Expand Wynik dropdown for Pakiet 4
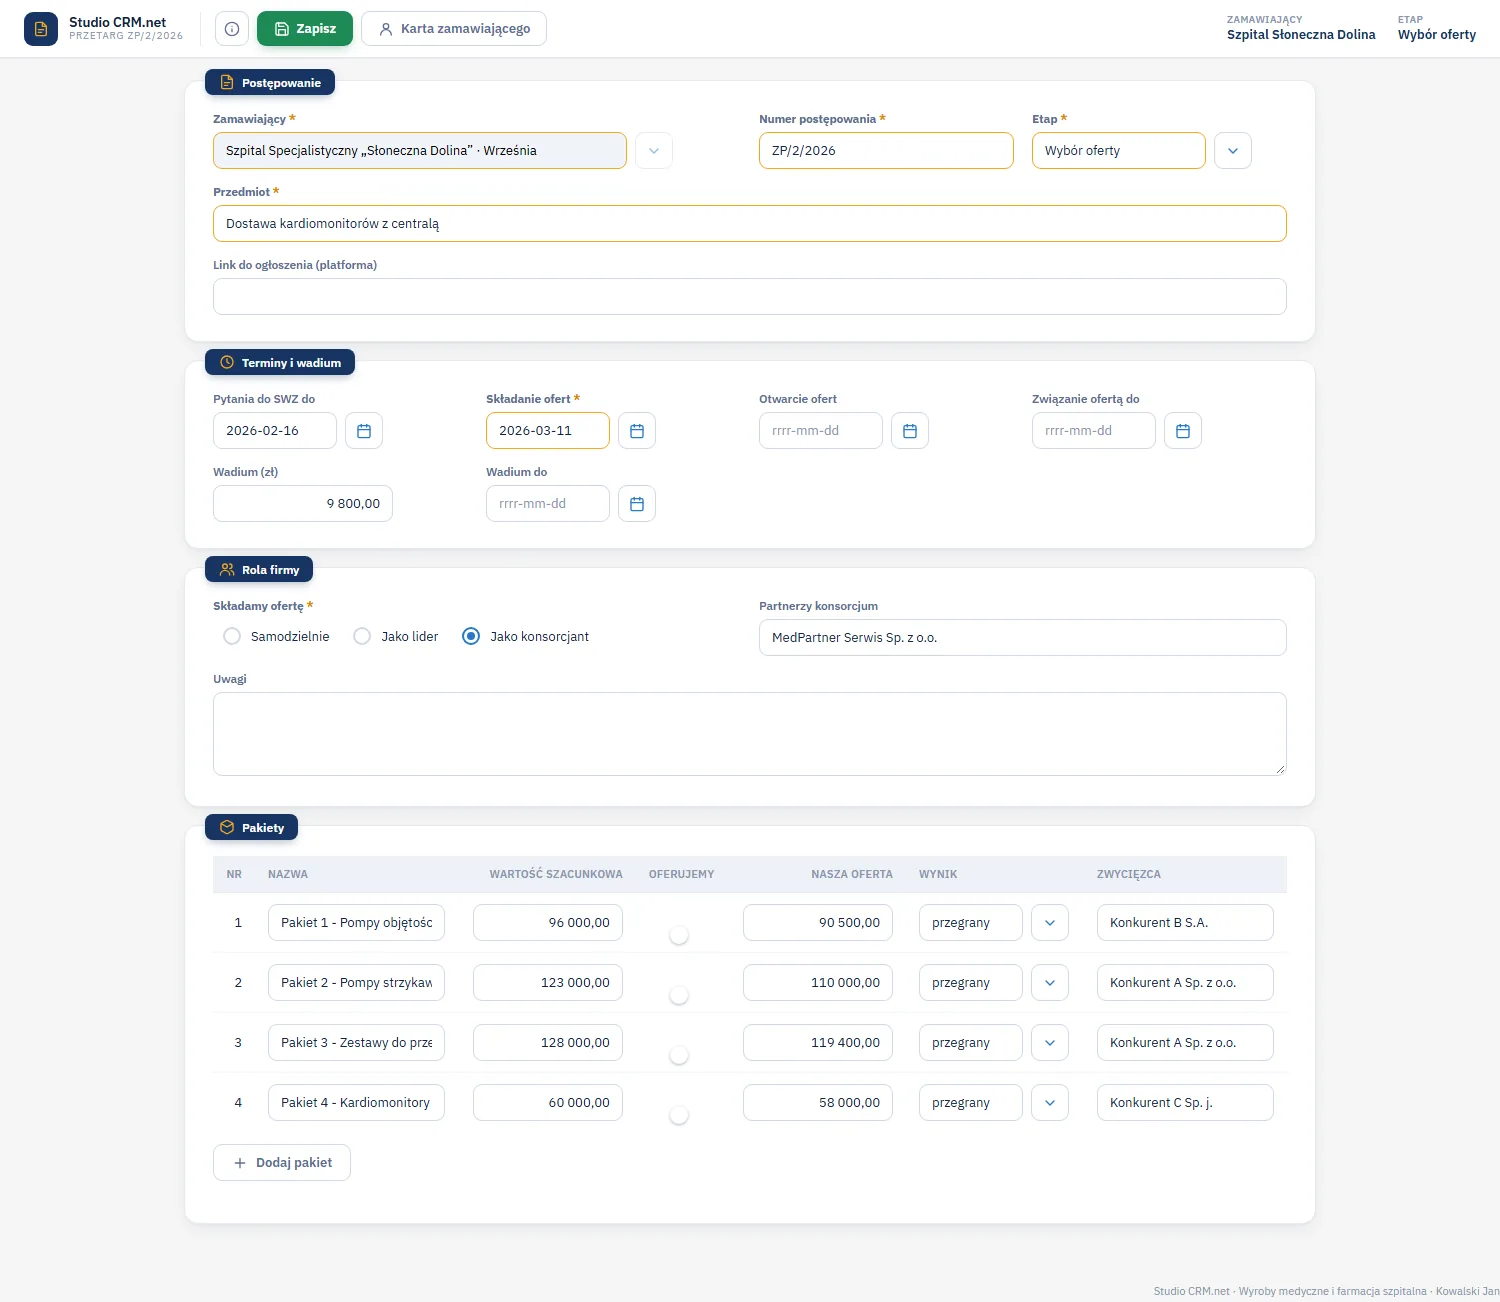Screen dimensions: 1500x1302 1050,1103
